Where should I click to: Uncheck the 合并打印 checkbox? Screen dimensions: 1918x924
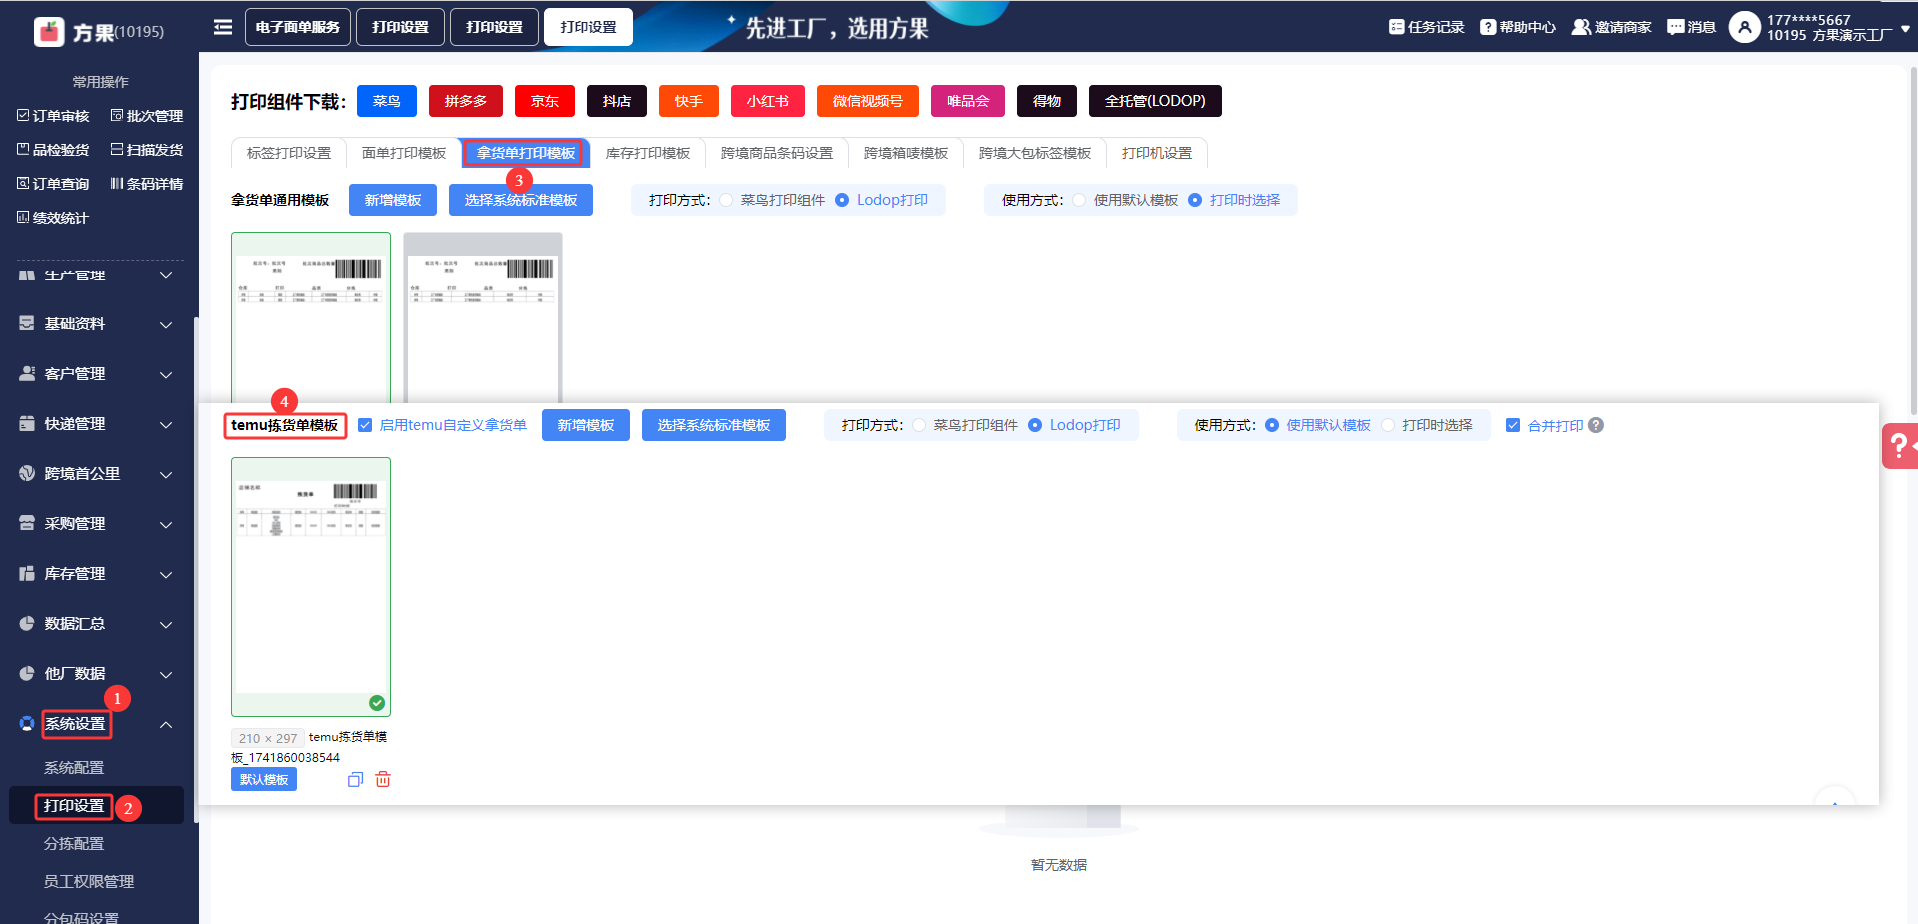coord(1513,425)
